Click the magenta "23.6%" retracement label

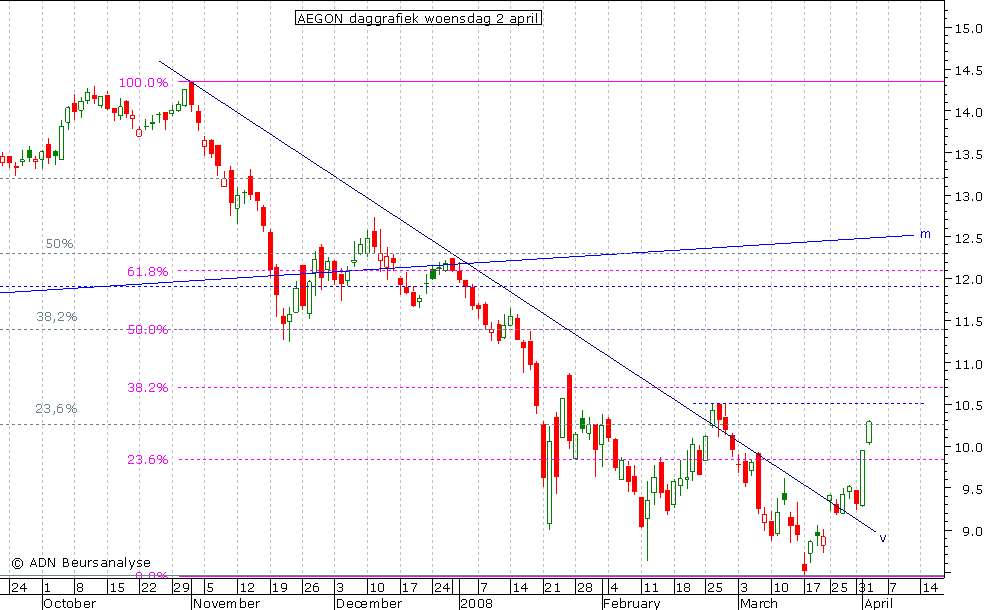tap(148, 459)
